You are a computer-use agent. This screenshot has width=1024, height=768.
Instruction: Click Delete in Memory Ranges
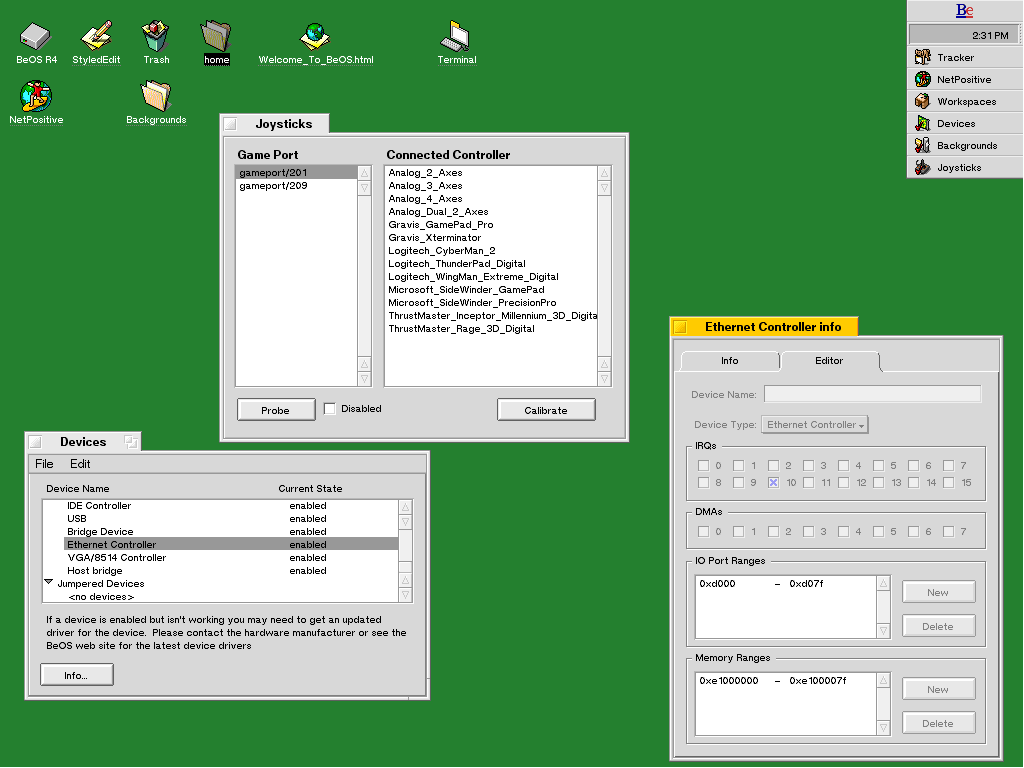coord(938,724)
